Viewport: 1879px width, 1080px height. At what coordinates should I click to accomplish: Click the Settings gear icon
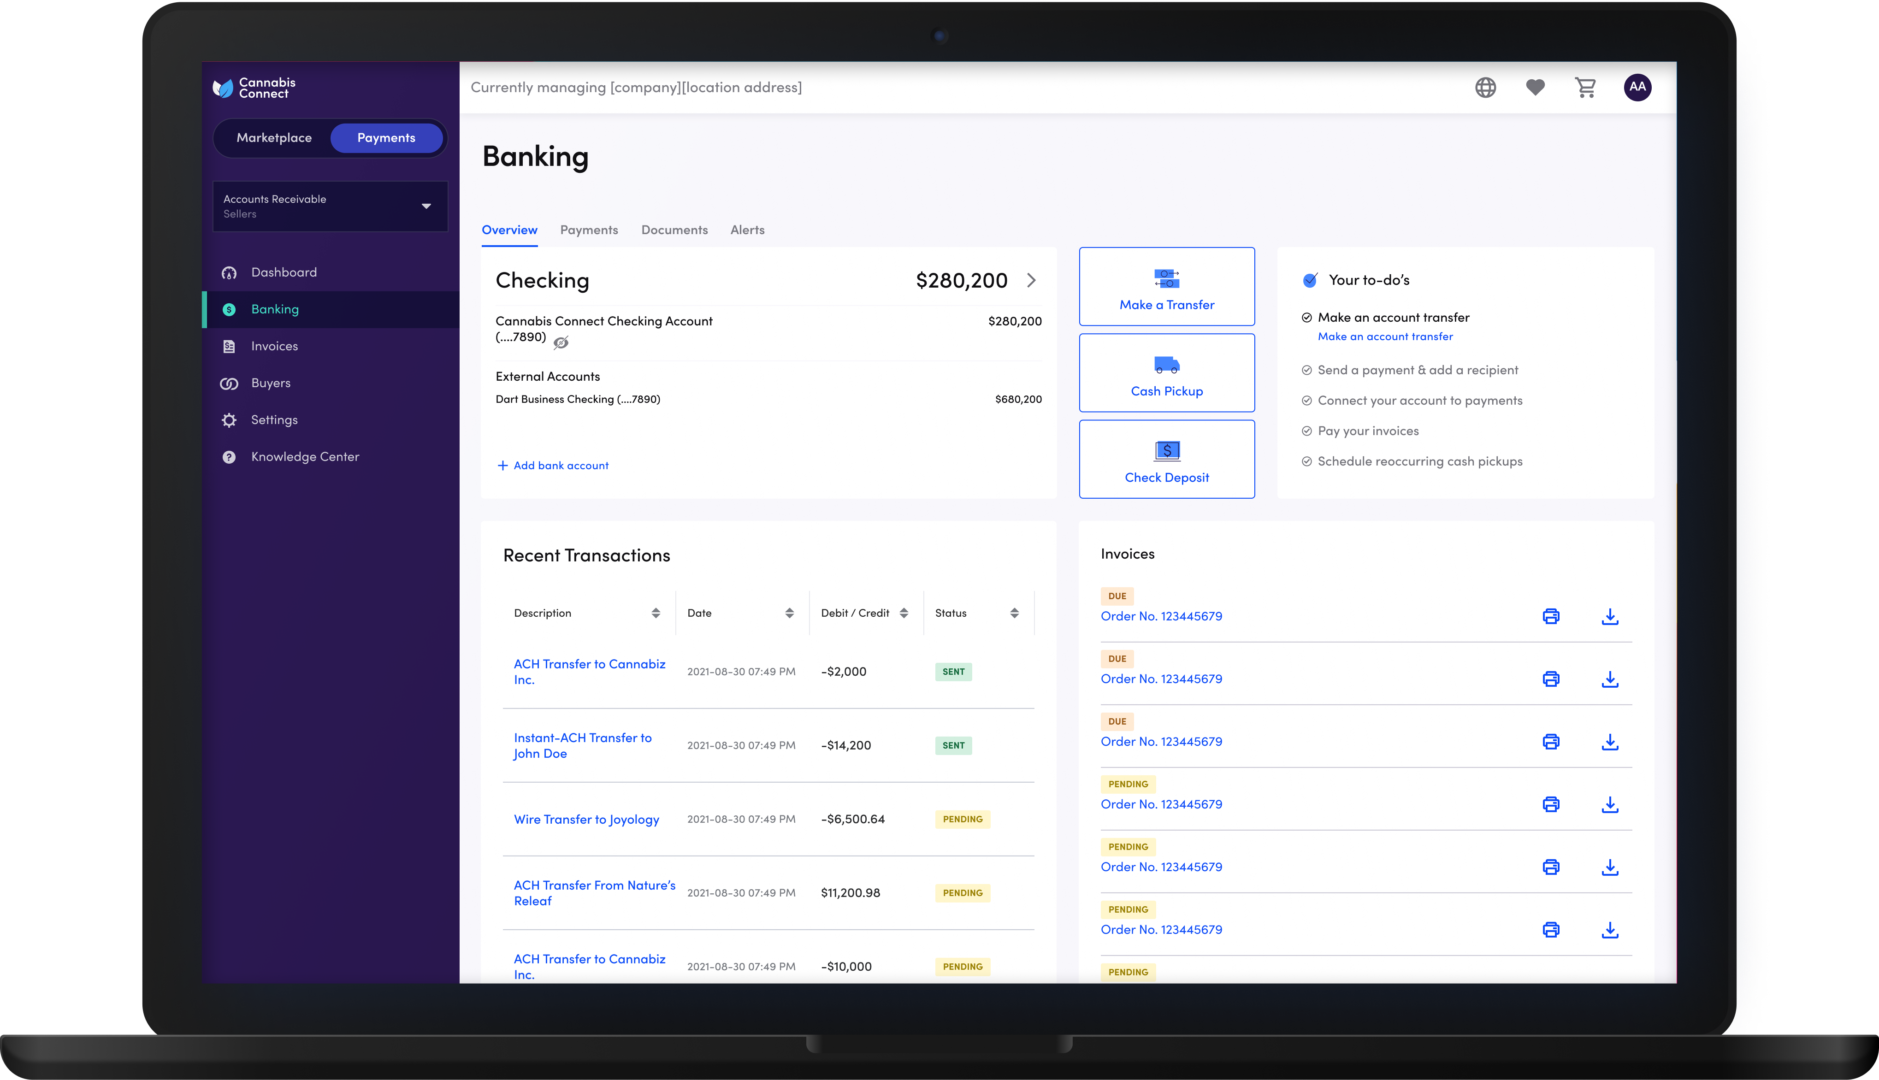pyautogui.click(x=229, y=420)
